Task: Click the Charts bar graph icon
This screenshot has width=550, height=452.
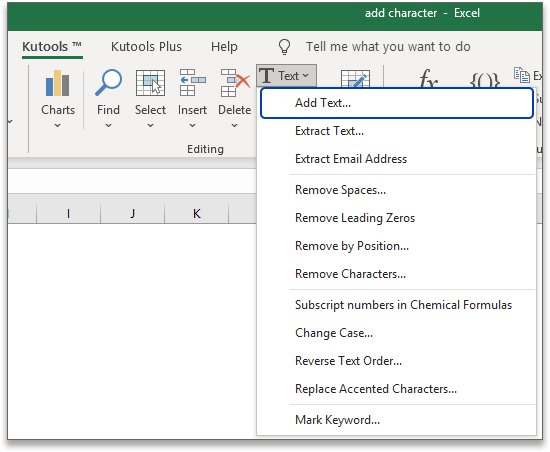Action: click(x=58, y=83)
